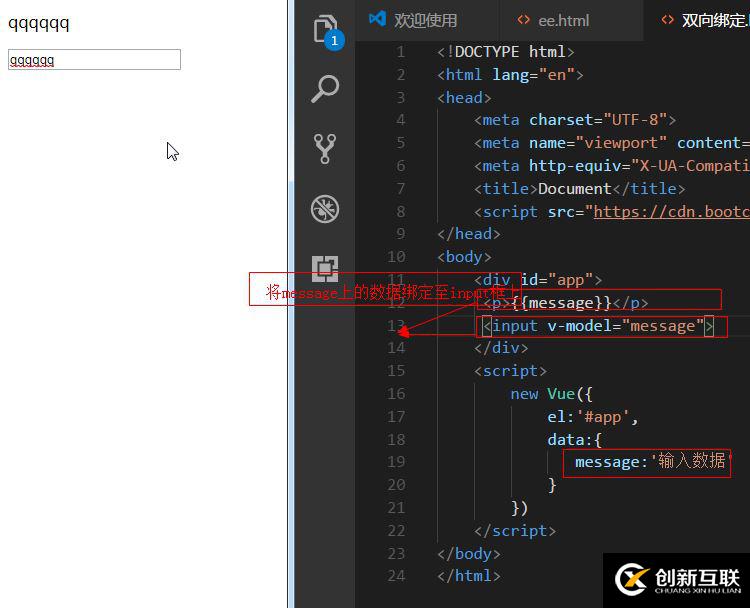Click the VS Code logo on welcome tab
Screen dimensions: 750x608
[377, 19]
